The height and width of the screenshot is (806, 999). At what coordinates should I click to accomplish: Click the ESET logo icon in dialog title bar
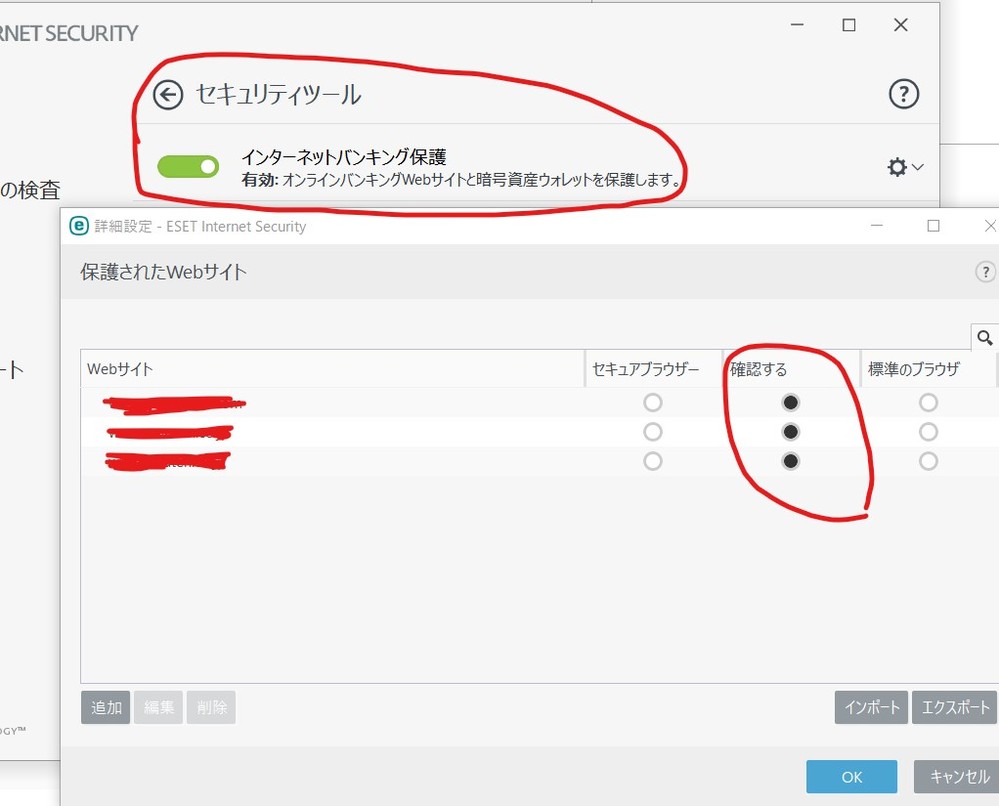pos(78,226)
